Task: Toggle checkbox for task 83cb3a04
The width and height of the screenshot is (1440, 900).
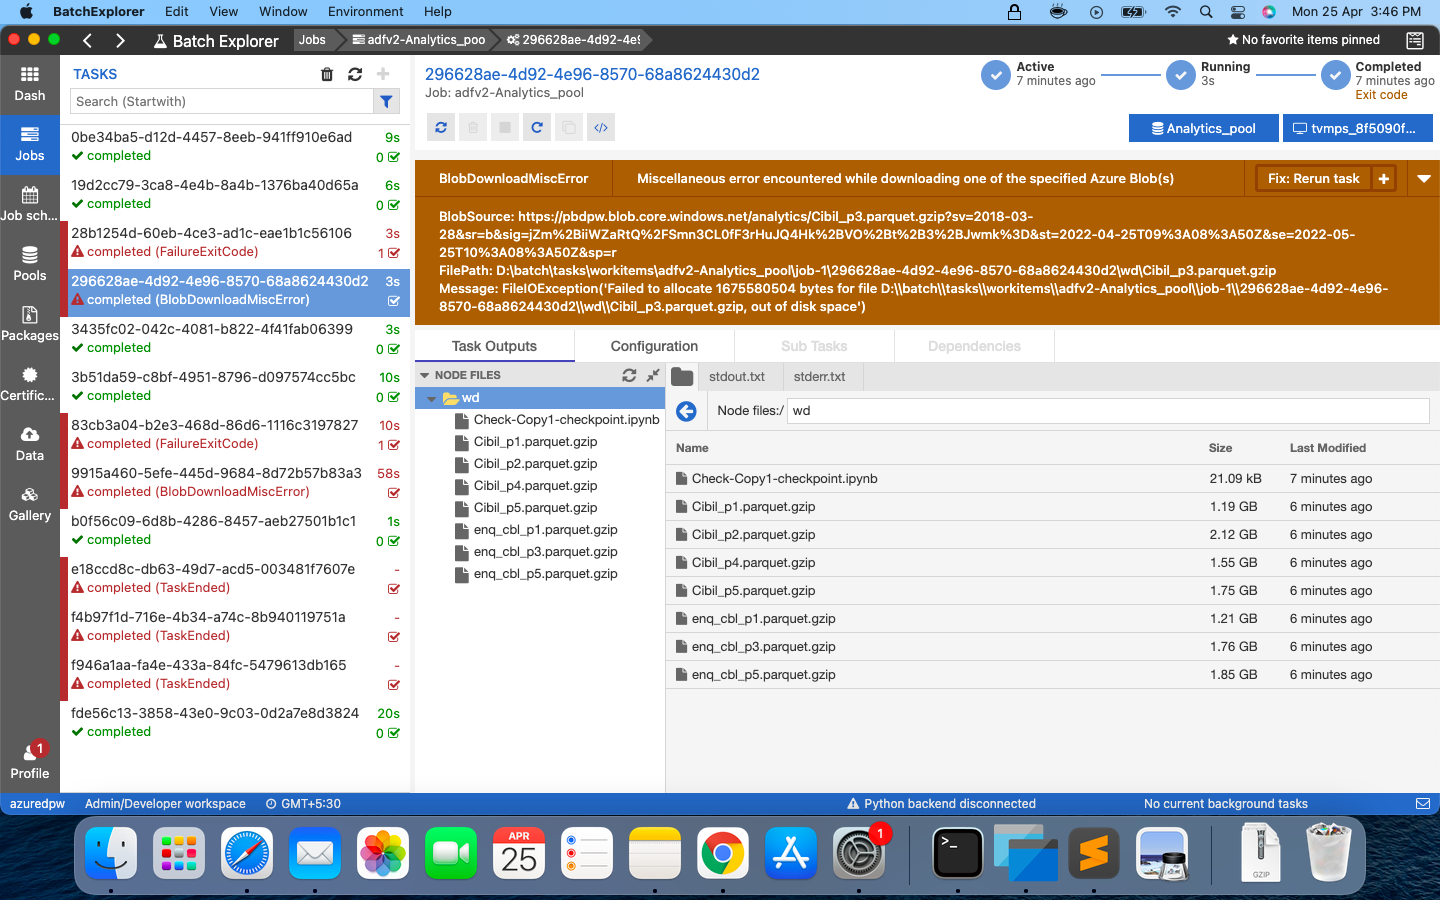Action: [x=394, y=445]
